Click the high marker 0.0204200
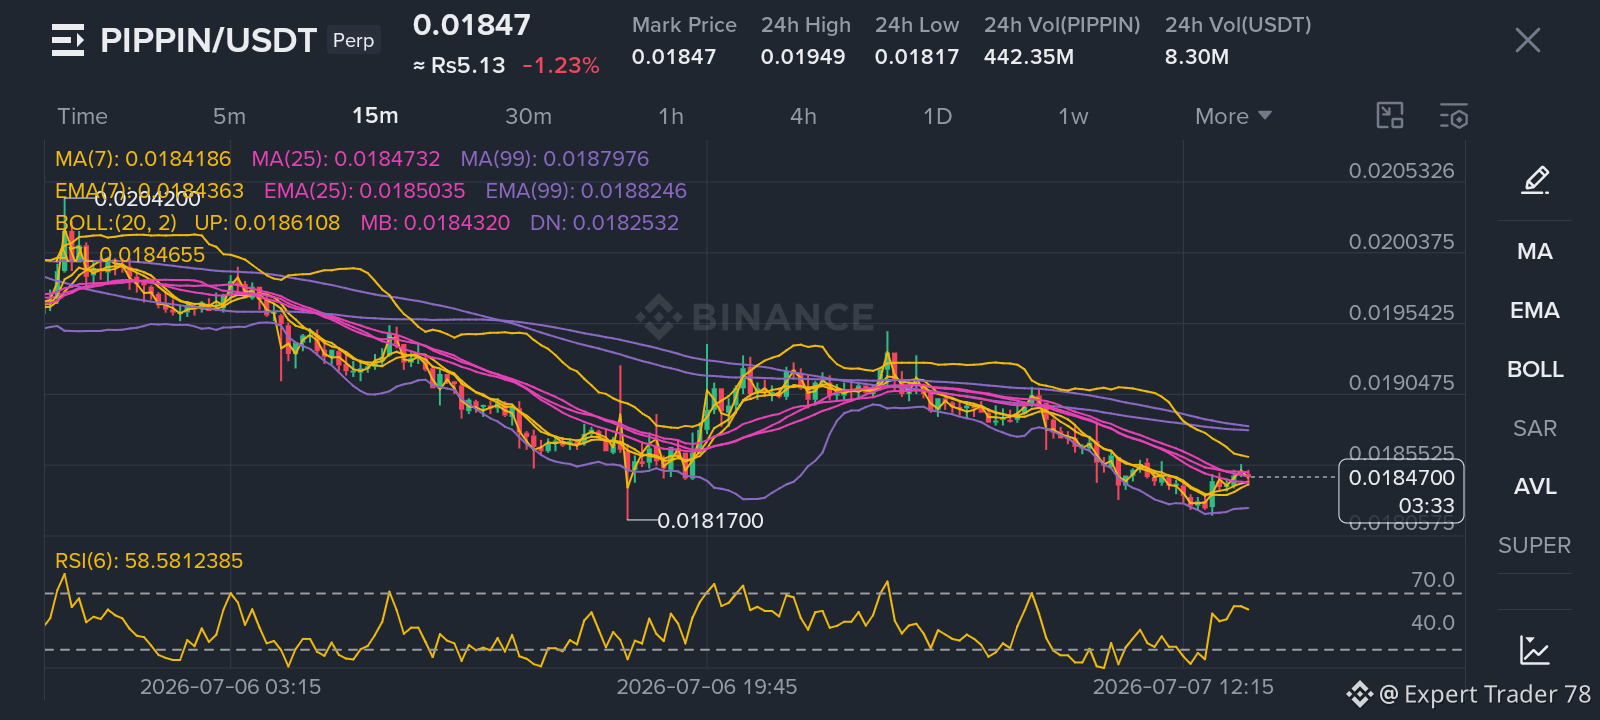Image resolution: width=1600 pixels, height=720 pixels. click(x=148, y=199)
